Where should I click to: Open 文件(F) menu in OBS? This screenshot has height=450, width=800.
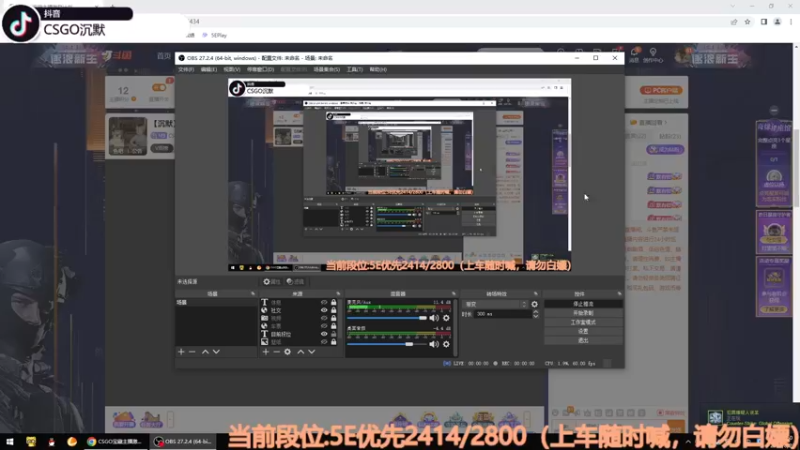pos(186,69)
